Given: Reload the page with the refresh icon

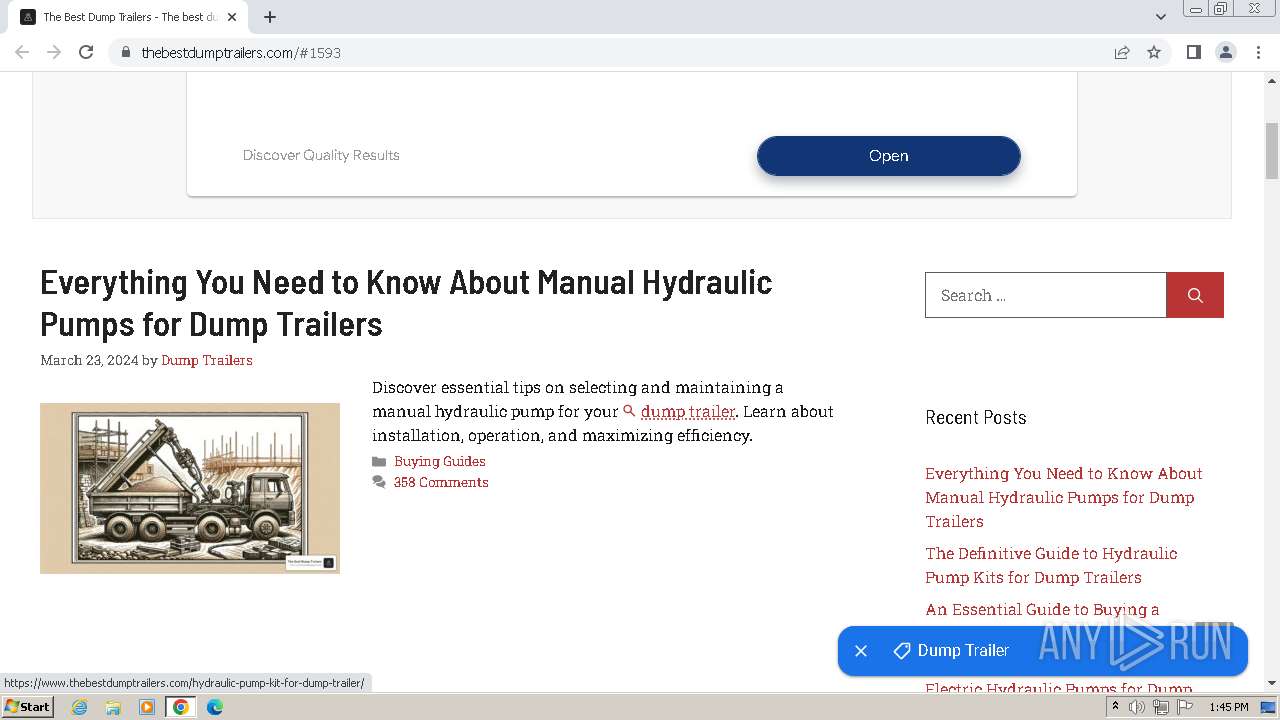Looking at the screenshot, I should click(x=86, y=52).
